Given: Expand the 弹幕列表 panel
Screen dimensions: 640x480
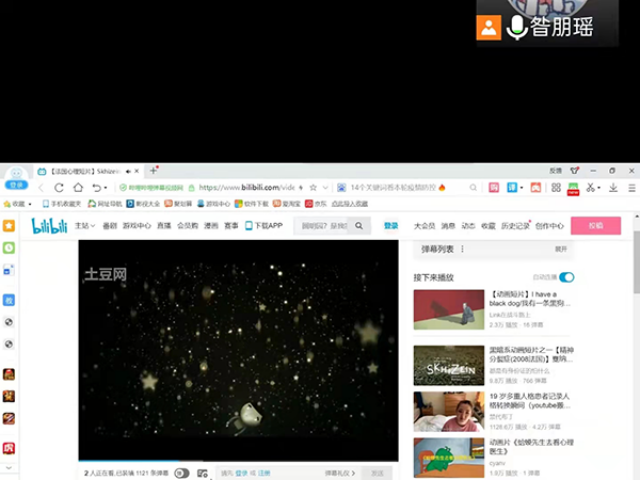Looking at the screenshot, I should pyautogui.click(x=561, y=249).
